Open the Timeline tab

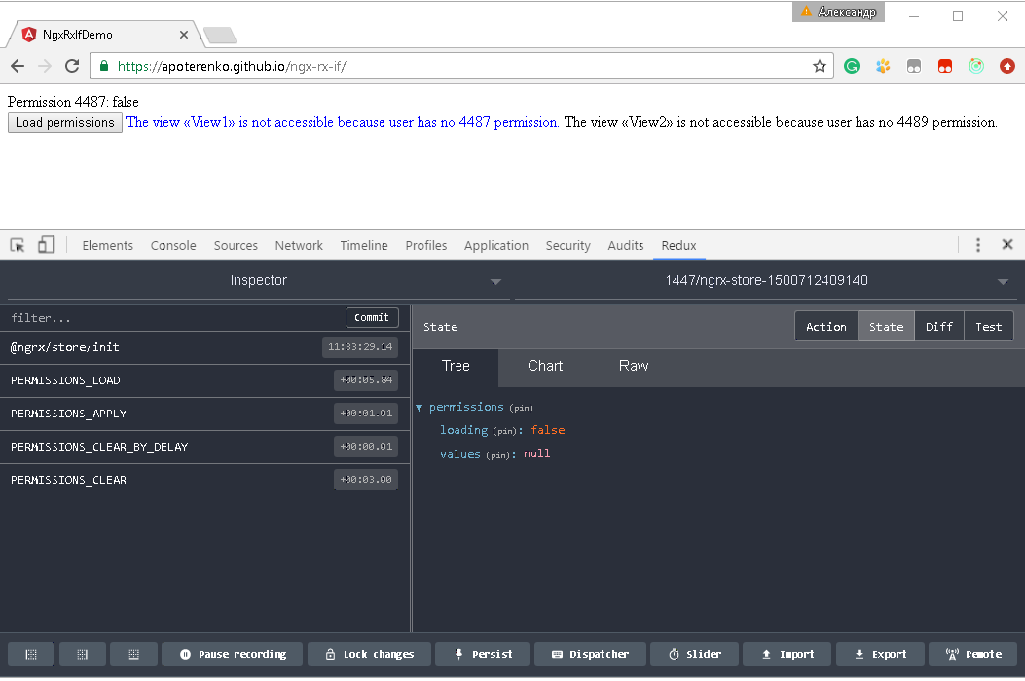363,246
